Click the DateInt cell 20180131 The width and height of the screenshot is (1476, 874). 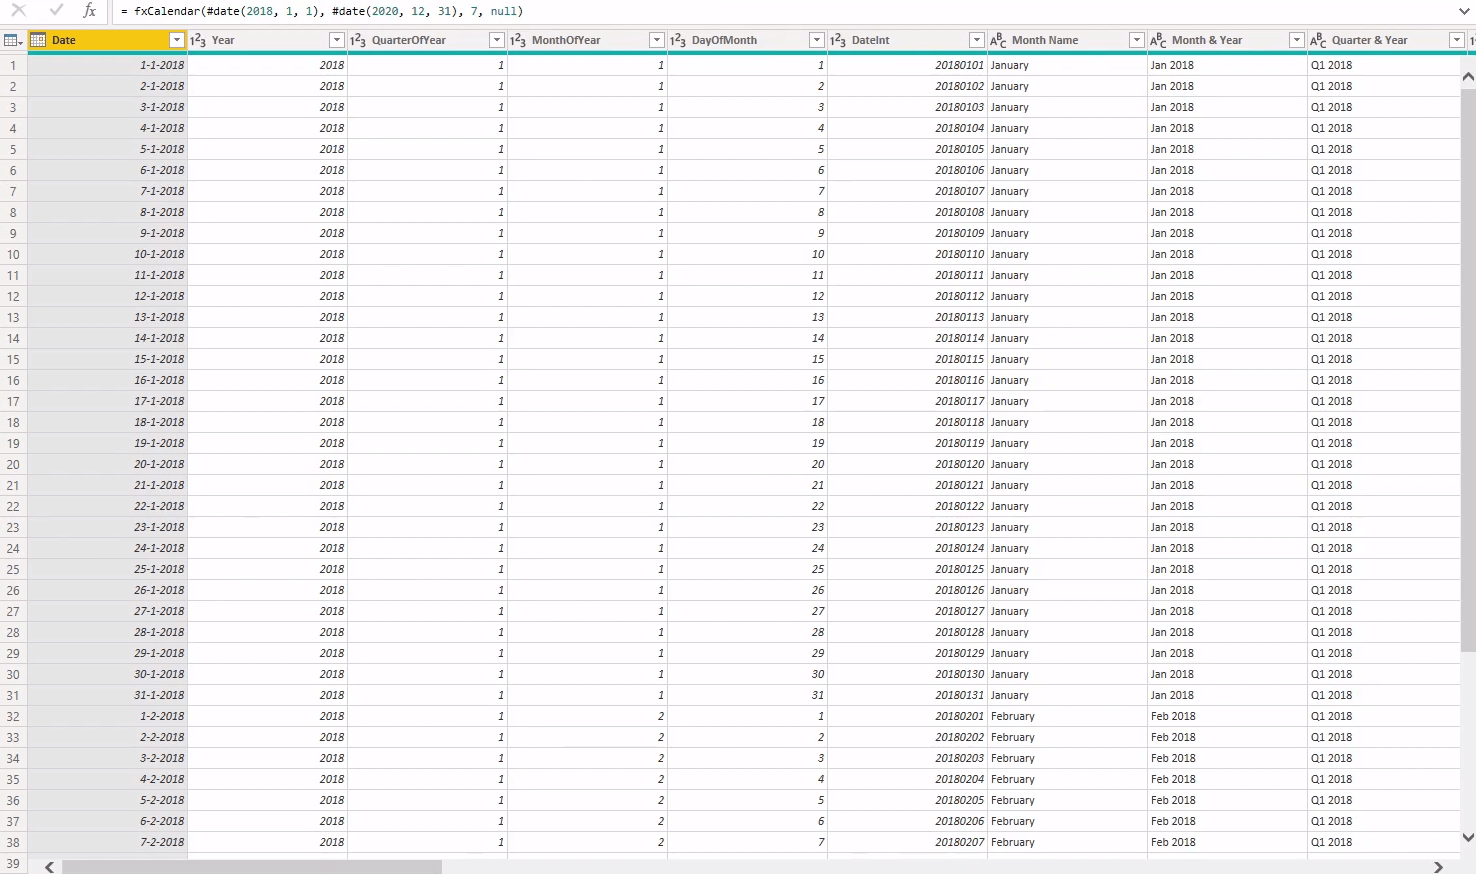point(908,695)
